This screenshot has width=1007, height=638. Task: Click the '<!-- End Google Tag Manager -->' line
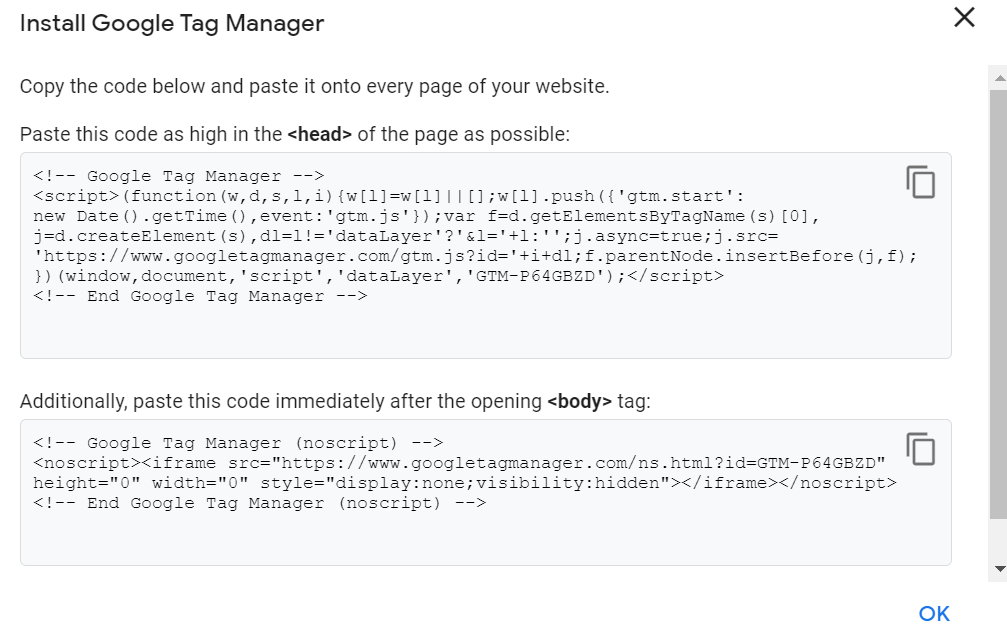[x=200, y=296]
